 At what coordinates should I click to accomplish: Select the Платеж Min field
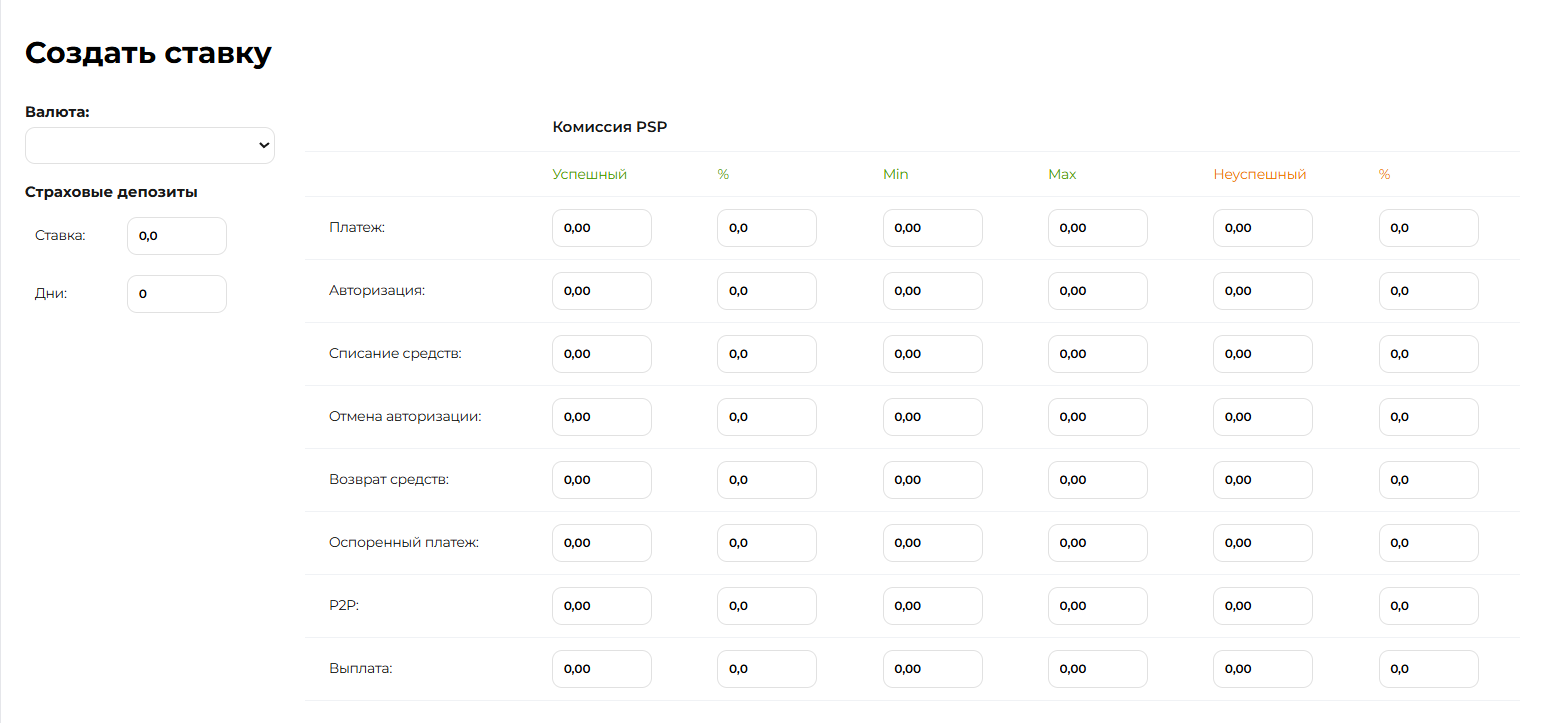click(932, 228)
